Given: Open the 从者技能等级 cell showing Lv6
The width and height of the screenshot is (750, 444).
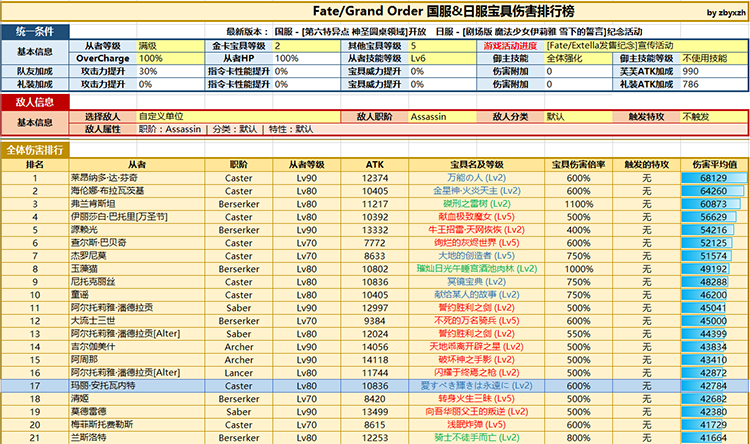Looking at the screenshot, I should pyautogui.click(x=442, y=58).
